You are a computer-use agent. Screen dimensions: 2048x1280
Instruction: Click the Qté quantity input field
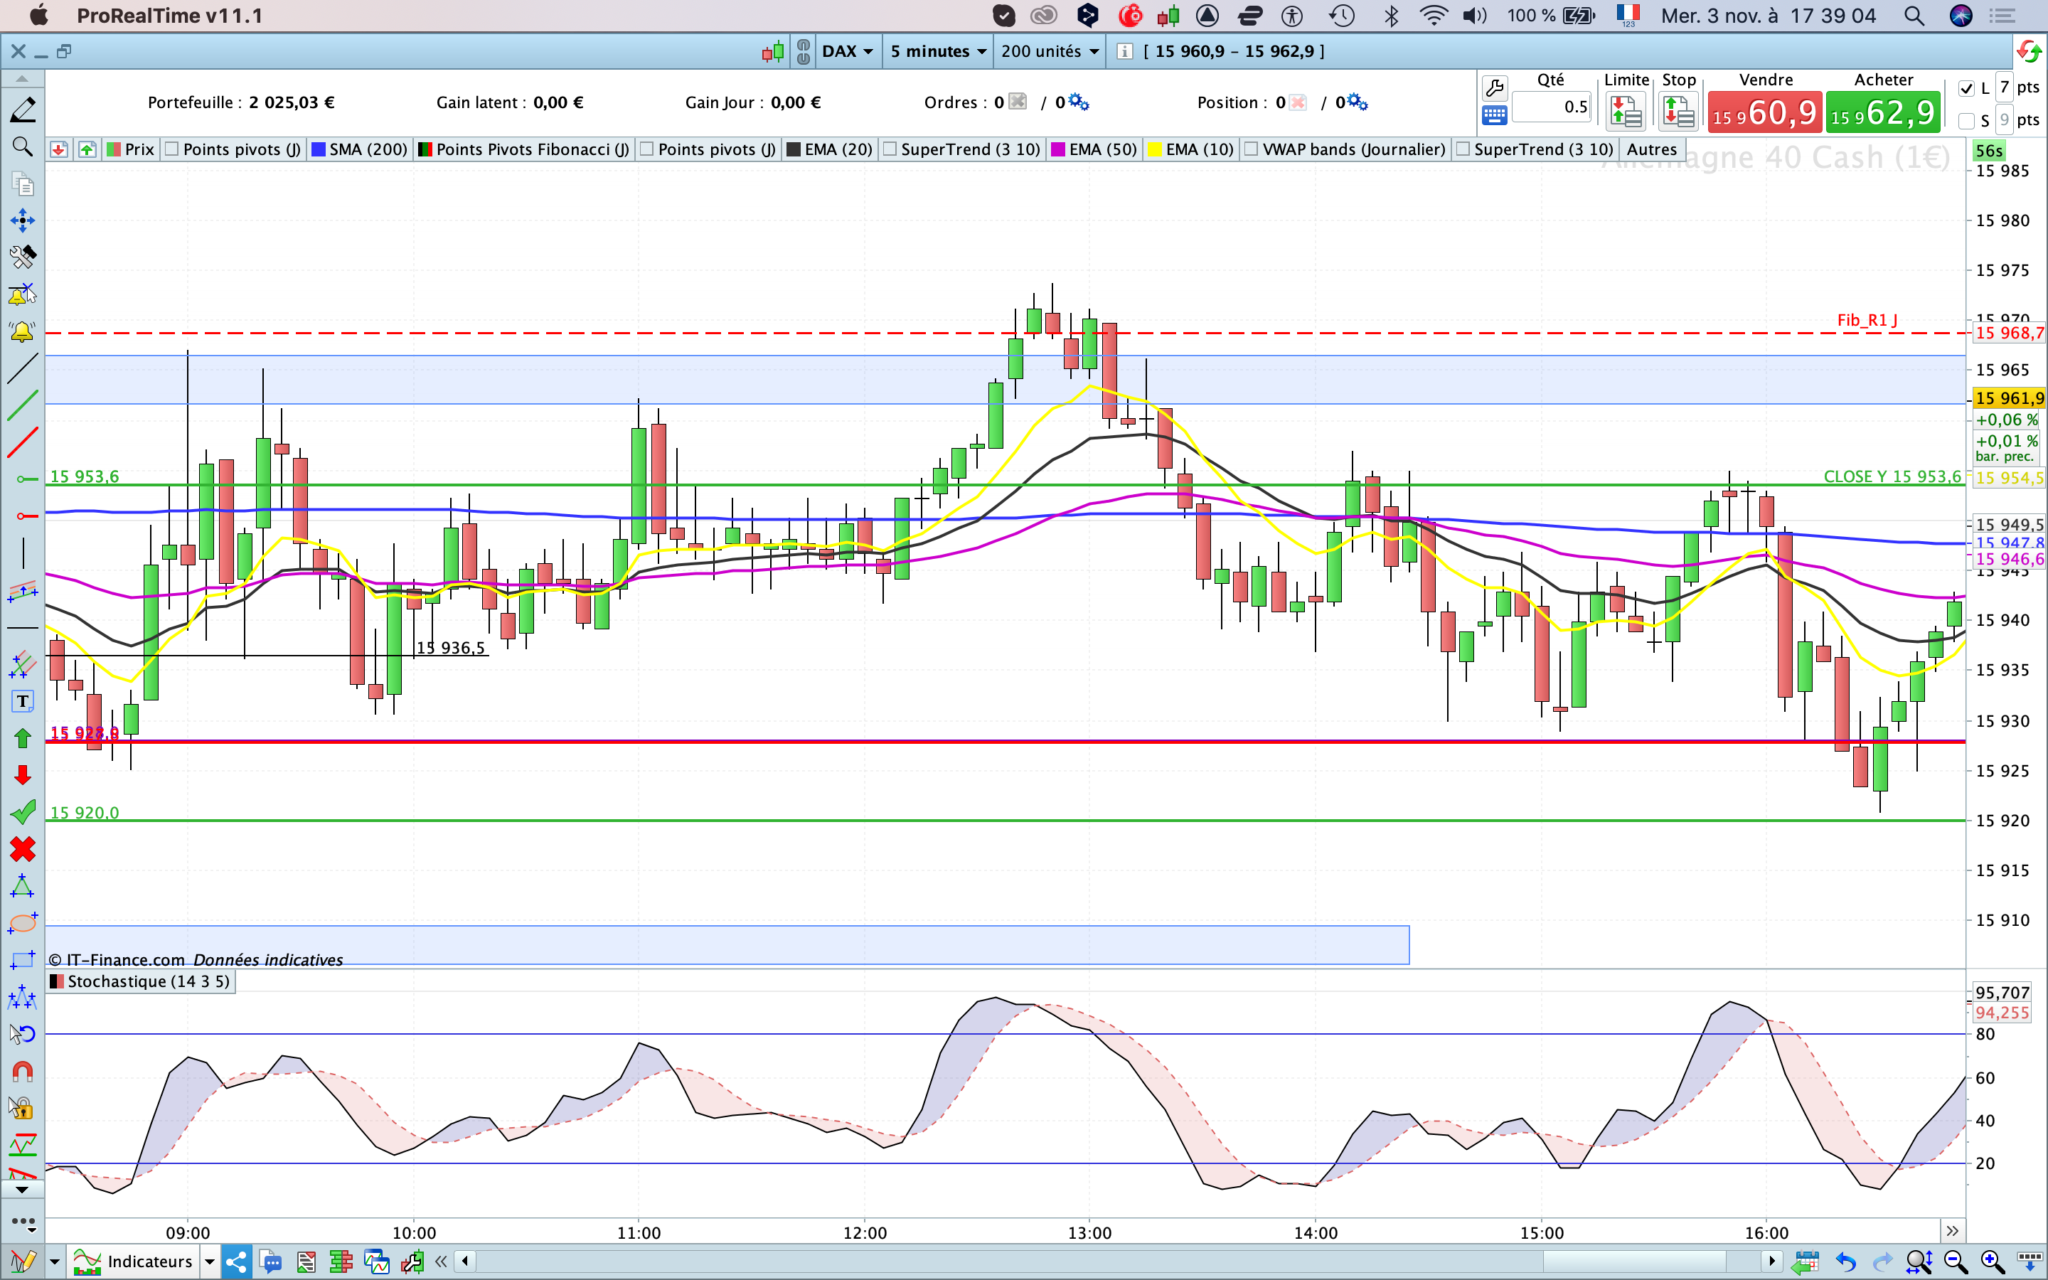click(1552, 107)
